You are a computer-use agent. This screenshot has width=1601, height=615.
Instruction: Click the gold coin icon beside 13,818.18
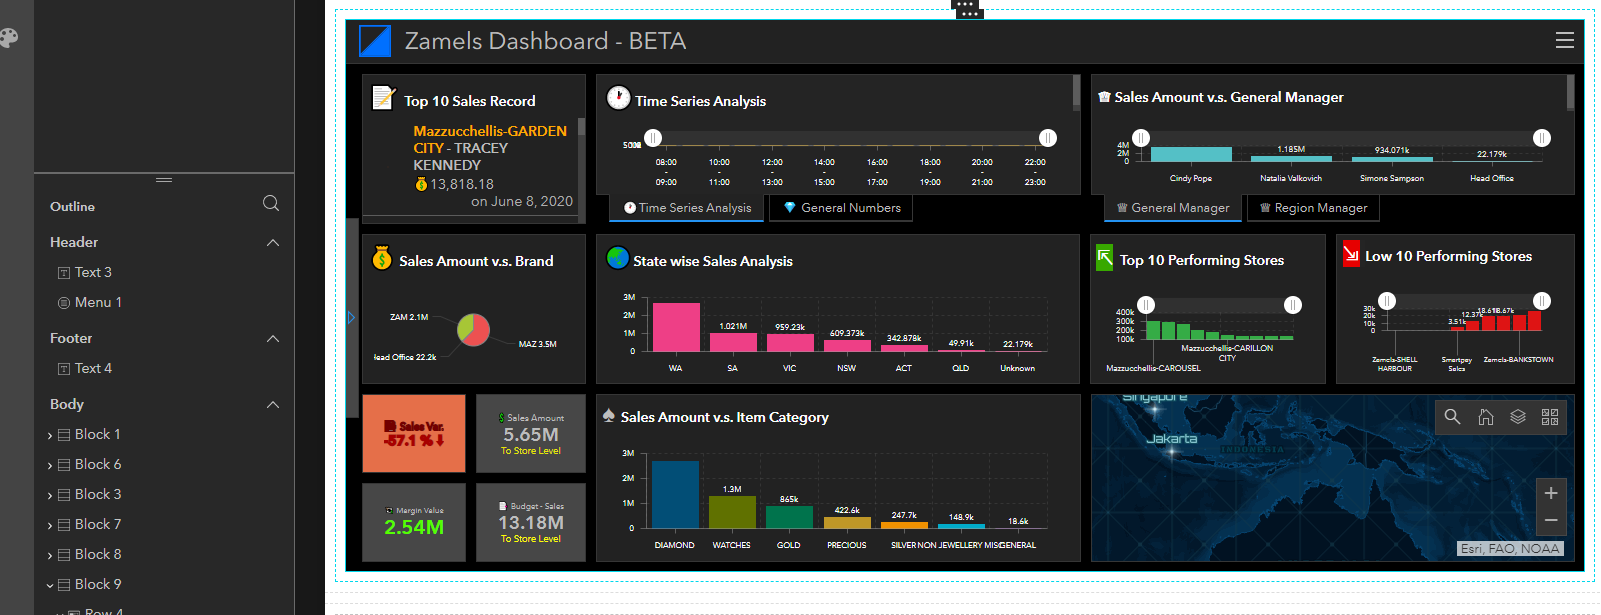pos(421,184)
